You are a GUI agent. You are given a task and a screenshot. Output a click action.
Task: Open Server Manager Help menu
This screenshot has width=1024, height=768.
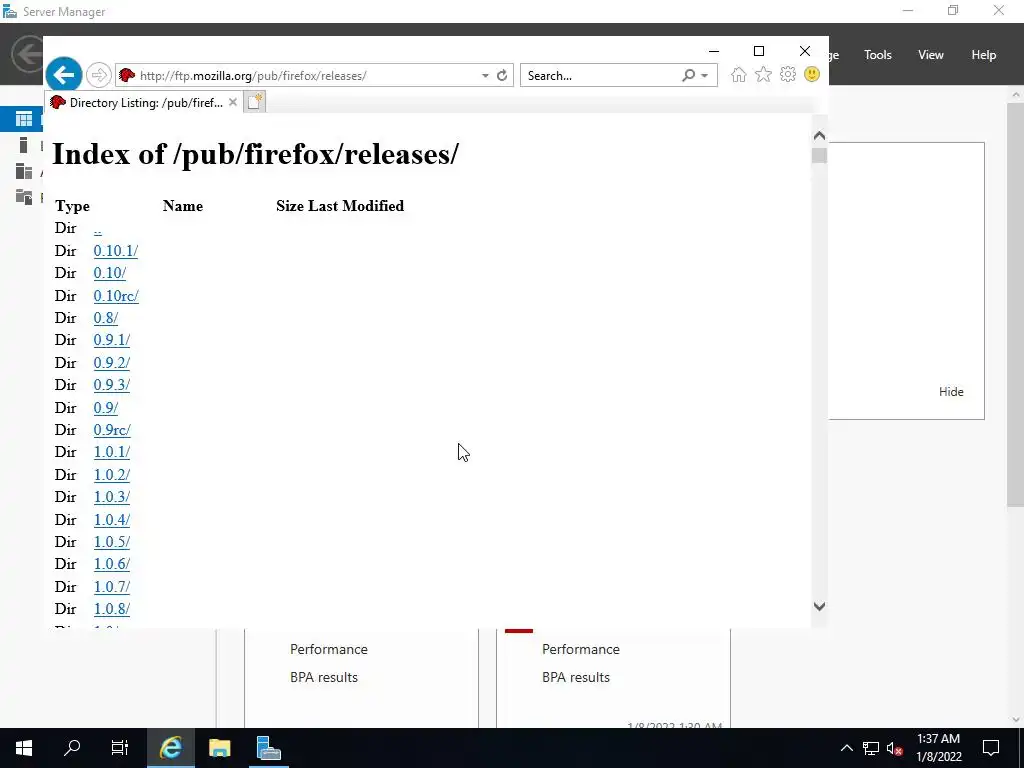[984, 55]
